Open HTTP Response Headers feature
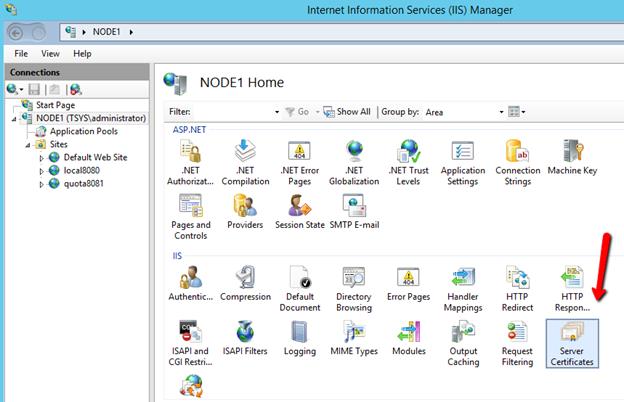Screen dimensions: 624x402 point(572,289)
